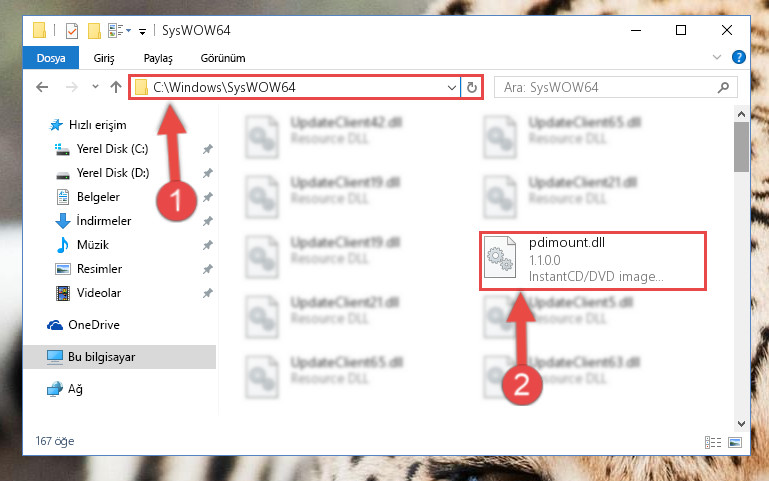
Task: Click the Ara: SysWOW64 search field
Action: coord(607,88)
